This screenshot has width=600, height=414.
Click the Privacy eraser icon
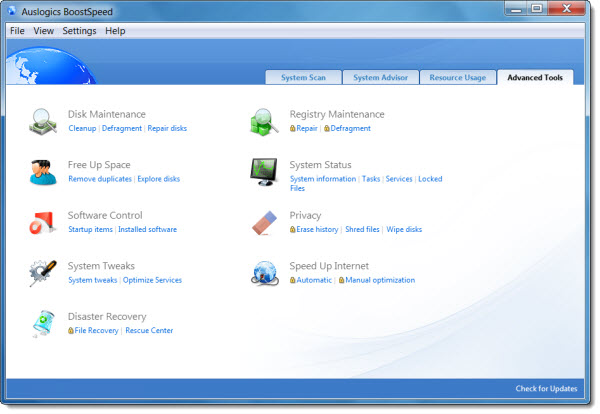point(264,223)
